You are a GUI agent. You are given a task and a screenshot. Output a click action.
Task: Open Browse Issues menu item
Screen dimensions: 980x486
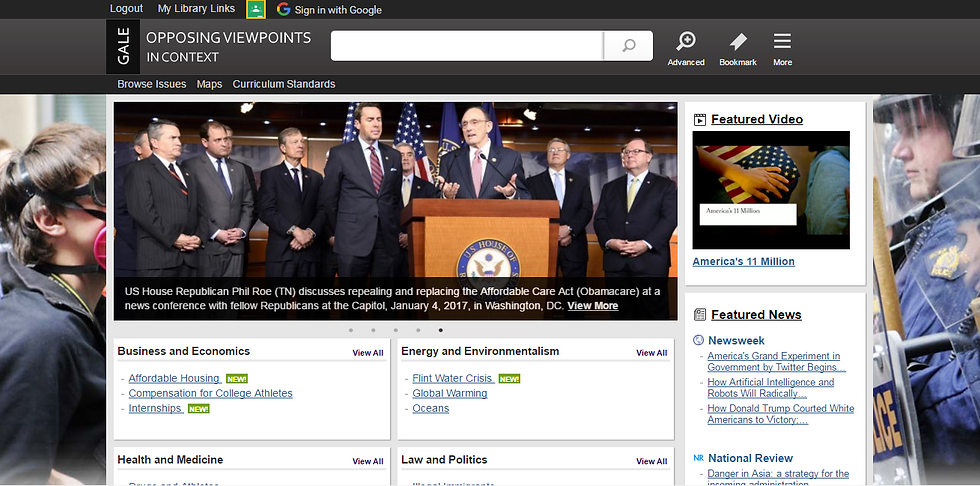[152, 84]
